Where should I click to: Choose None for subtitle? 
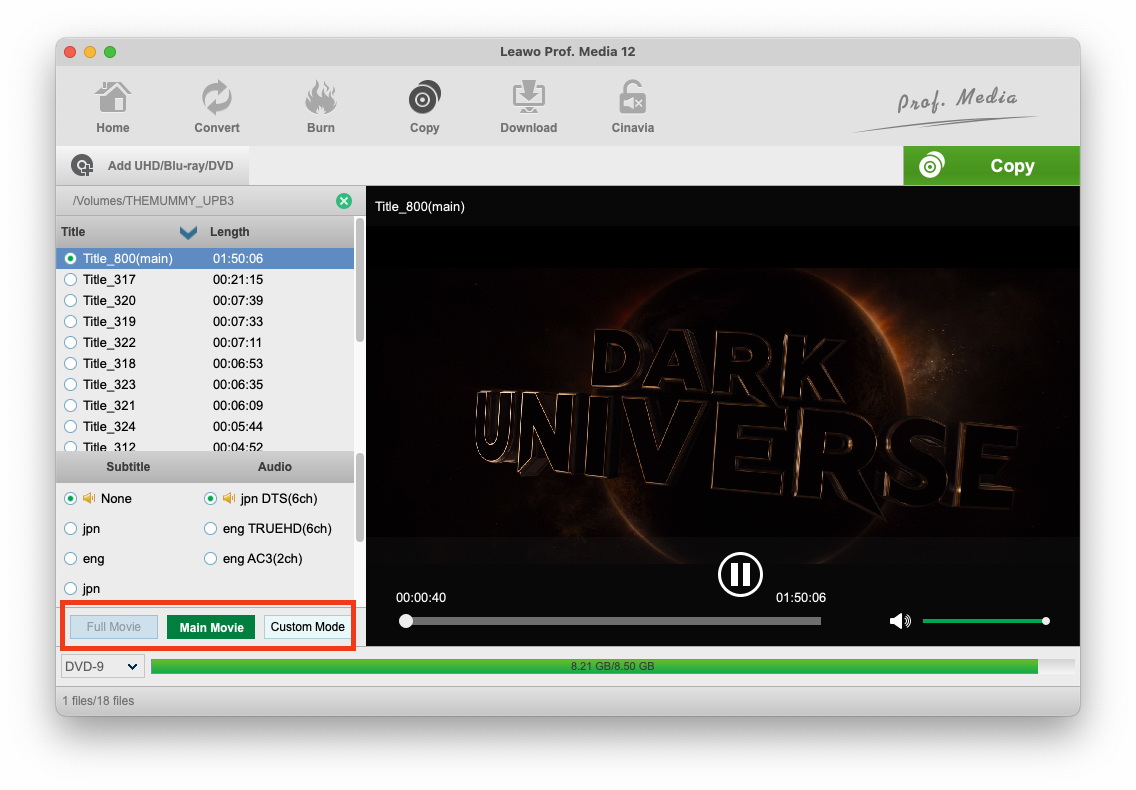tap(70, 499)
